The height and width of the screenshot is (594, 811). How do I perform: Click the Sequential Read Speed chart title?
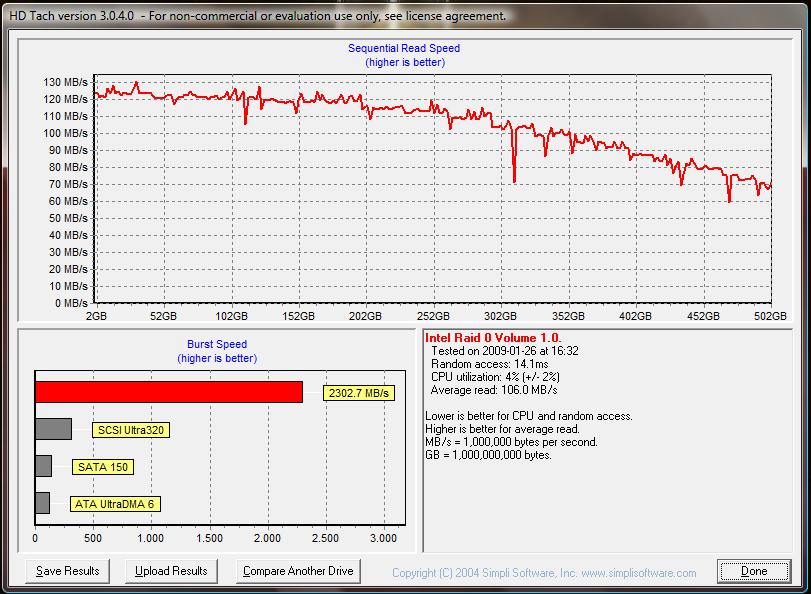click(x=404, y=48)
